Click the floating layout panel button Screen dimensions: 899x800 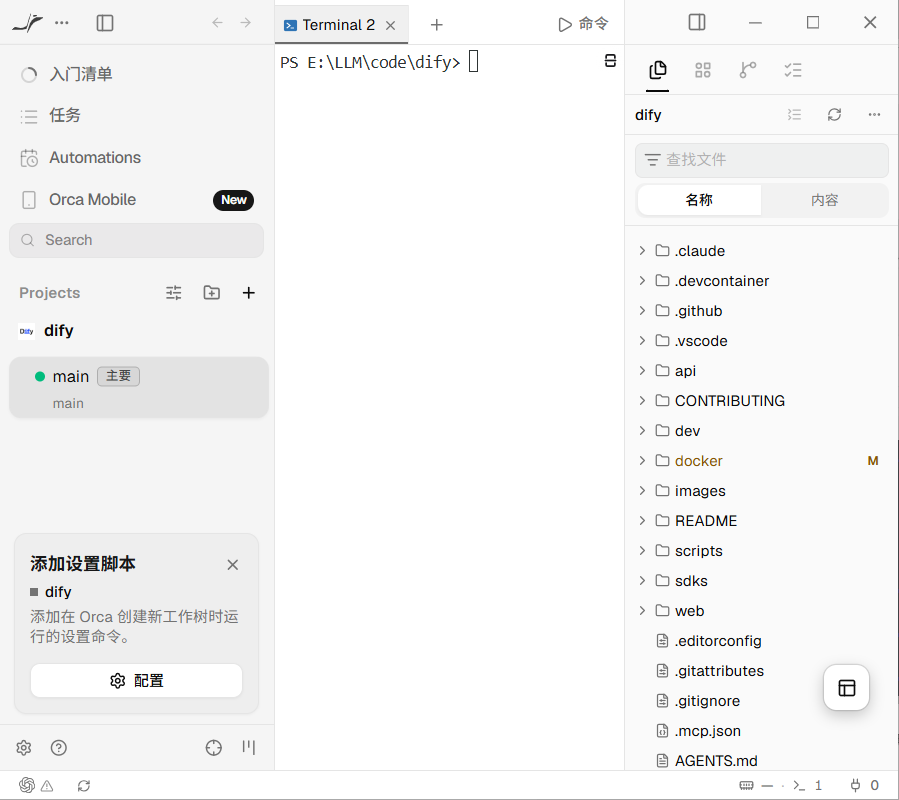tap(846, 688)
